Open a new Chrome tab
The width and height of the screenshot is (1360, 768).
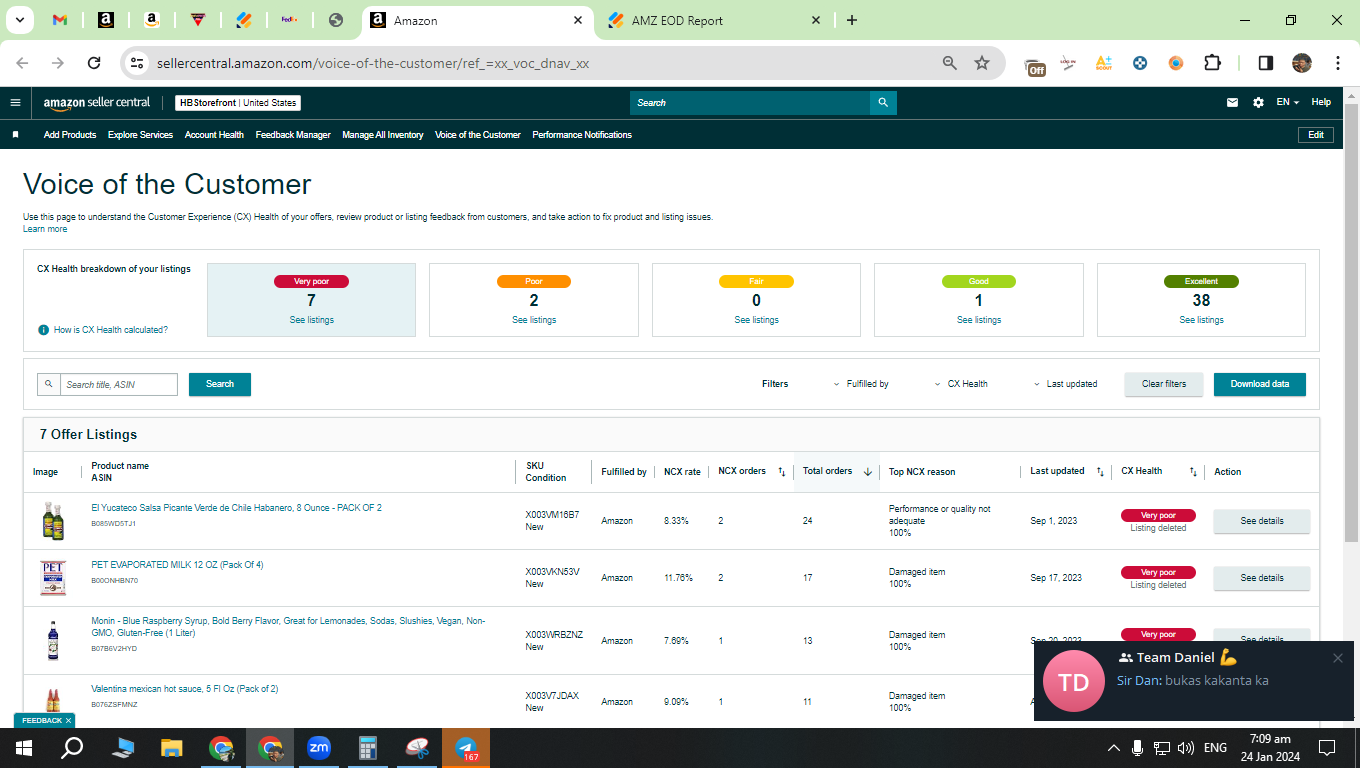point(852,20)
